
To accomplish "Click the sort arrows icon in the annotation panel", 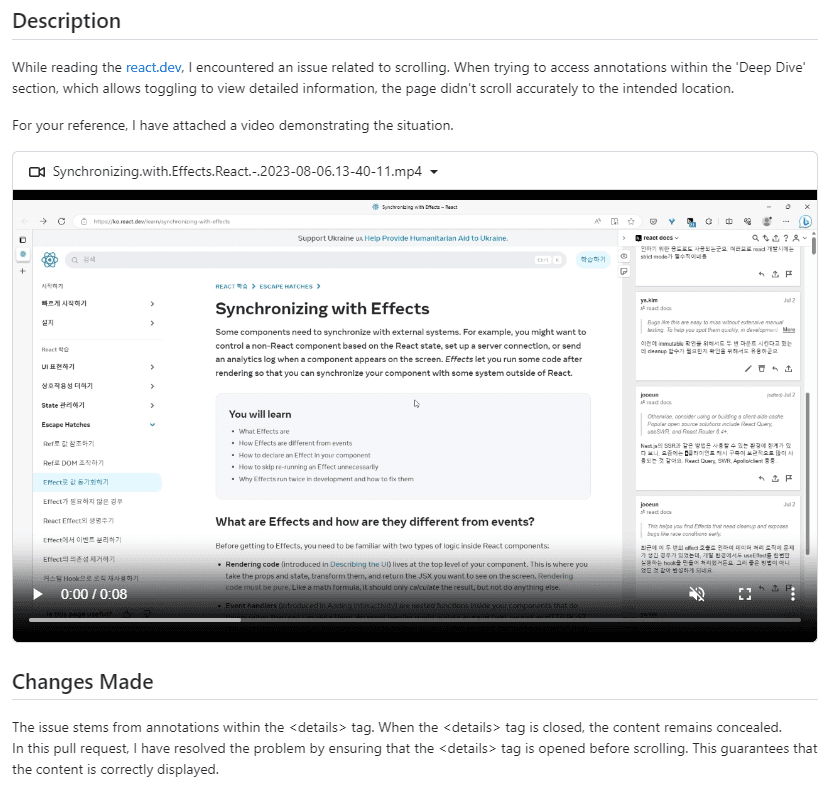I will (x=765, y=238).
